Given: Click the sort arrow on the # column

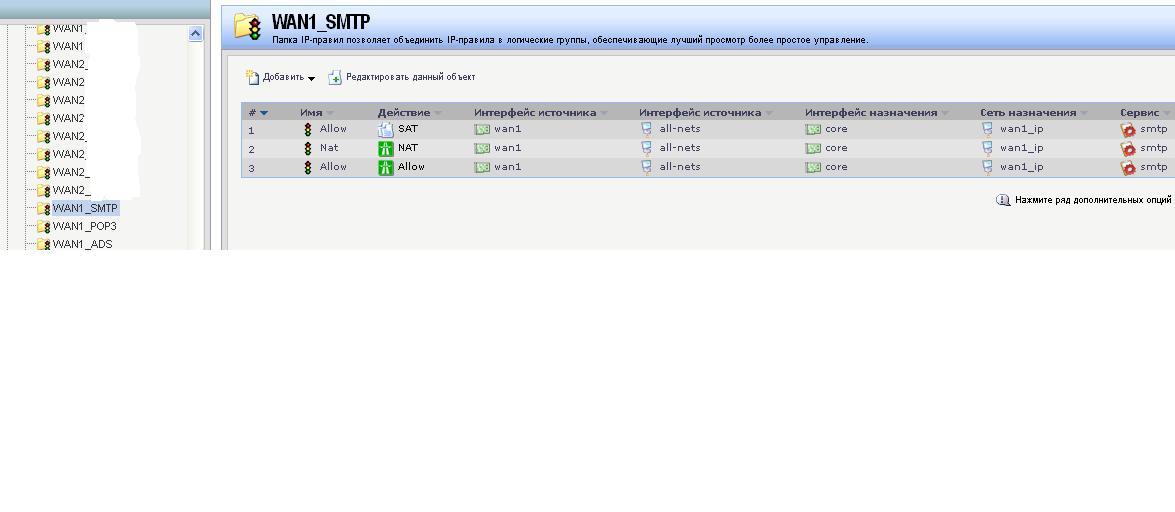Looking at the screenshot, I should pos(264,113).
